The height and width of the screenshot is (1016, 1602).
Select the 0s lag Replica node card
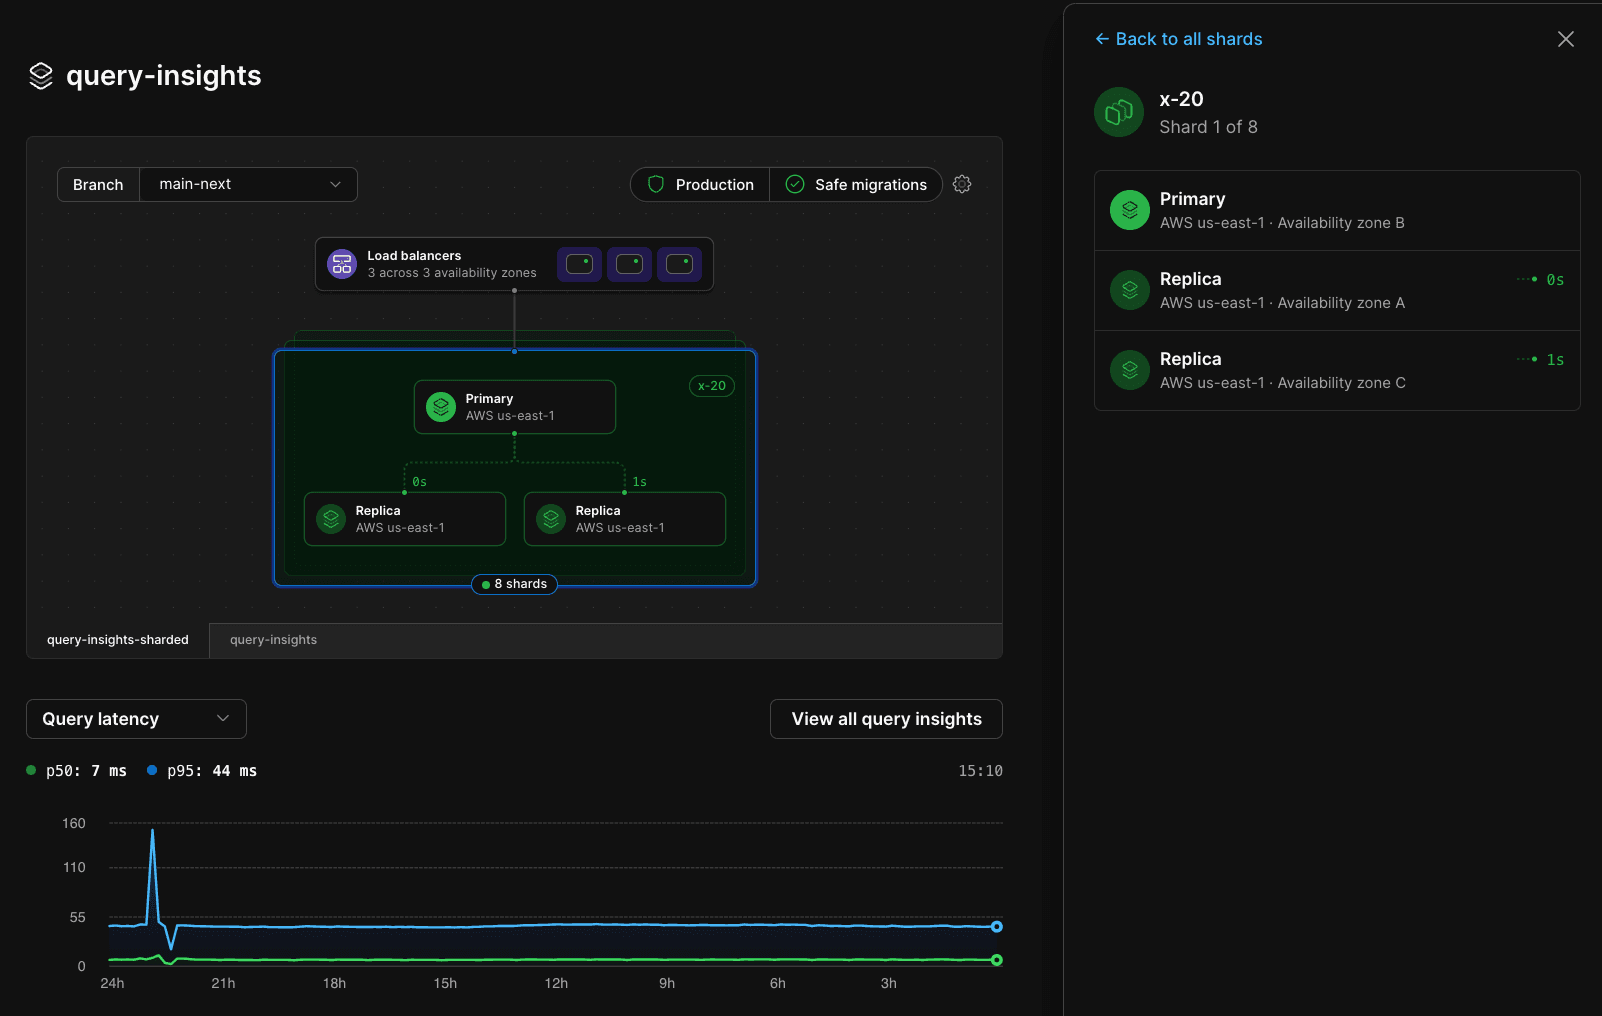pyautogui.click(x=405, y=519)
